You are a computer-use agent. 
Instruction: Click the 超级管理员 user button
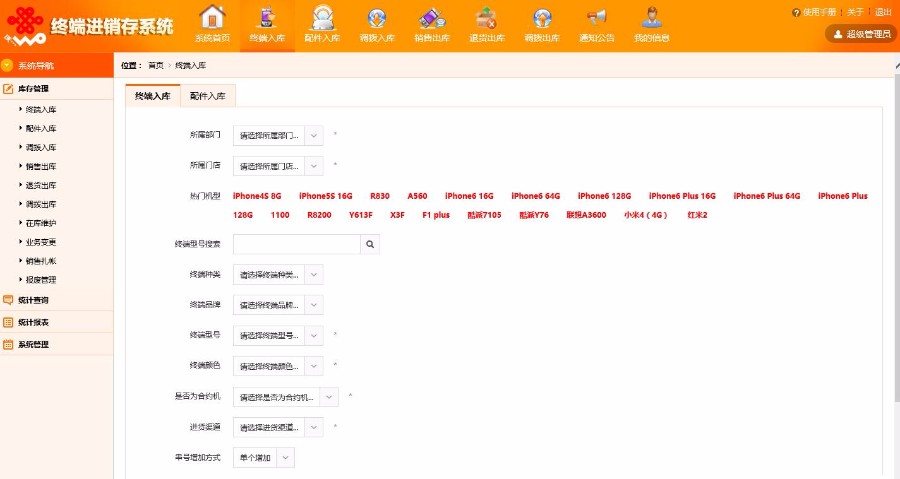(861, 34)
